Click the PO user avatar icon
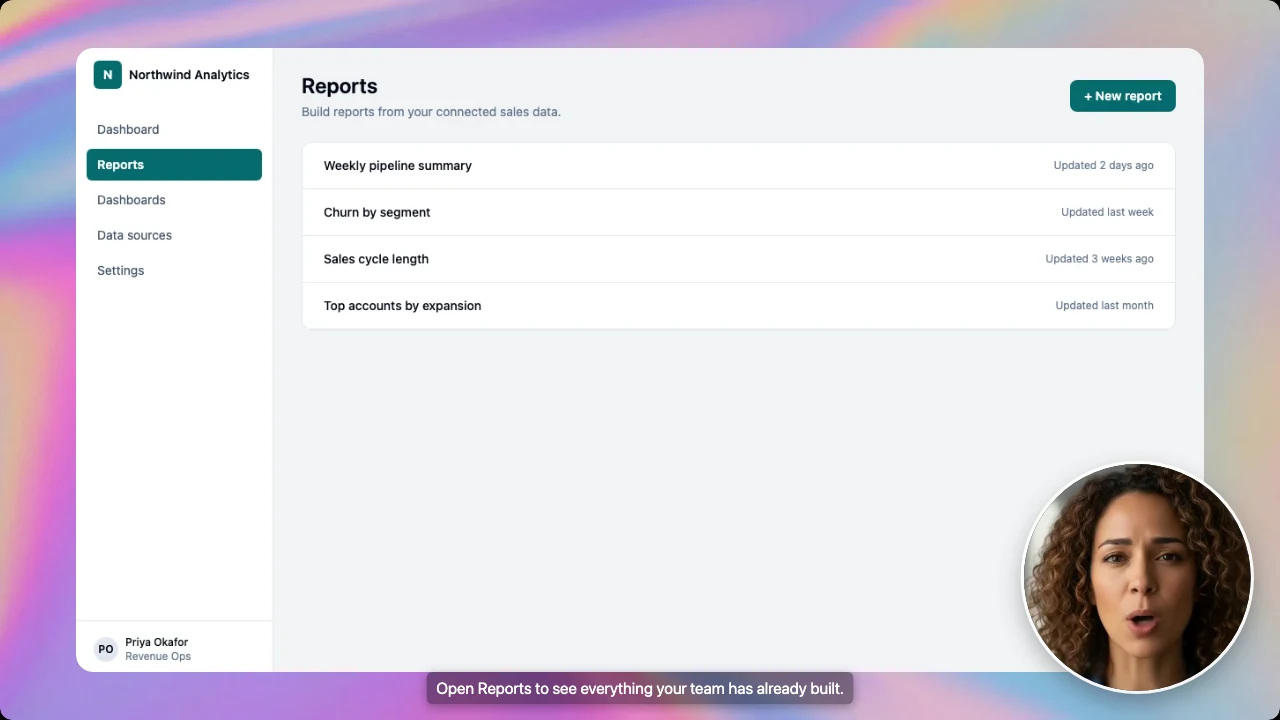This screenshot has width=1280, height=720. pos(106,649)
